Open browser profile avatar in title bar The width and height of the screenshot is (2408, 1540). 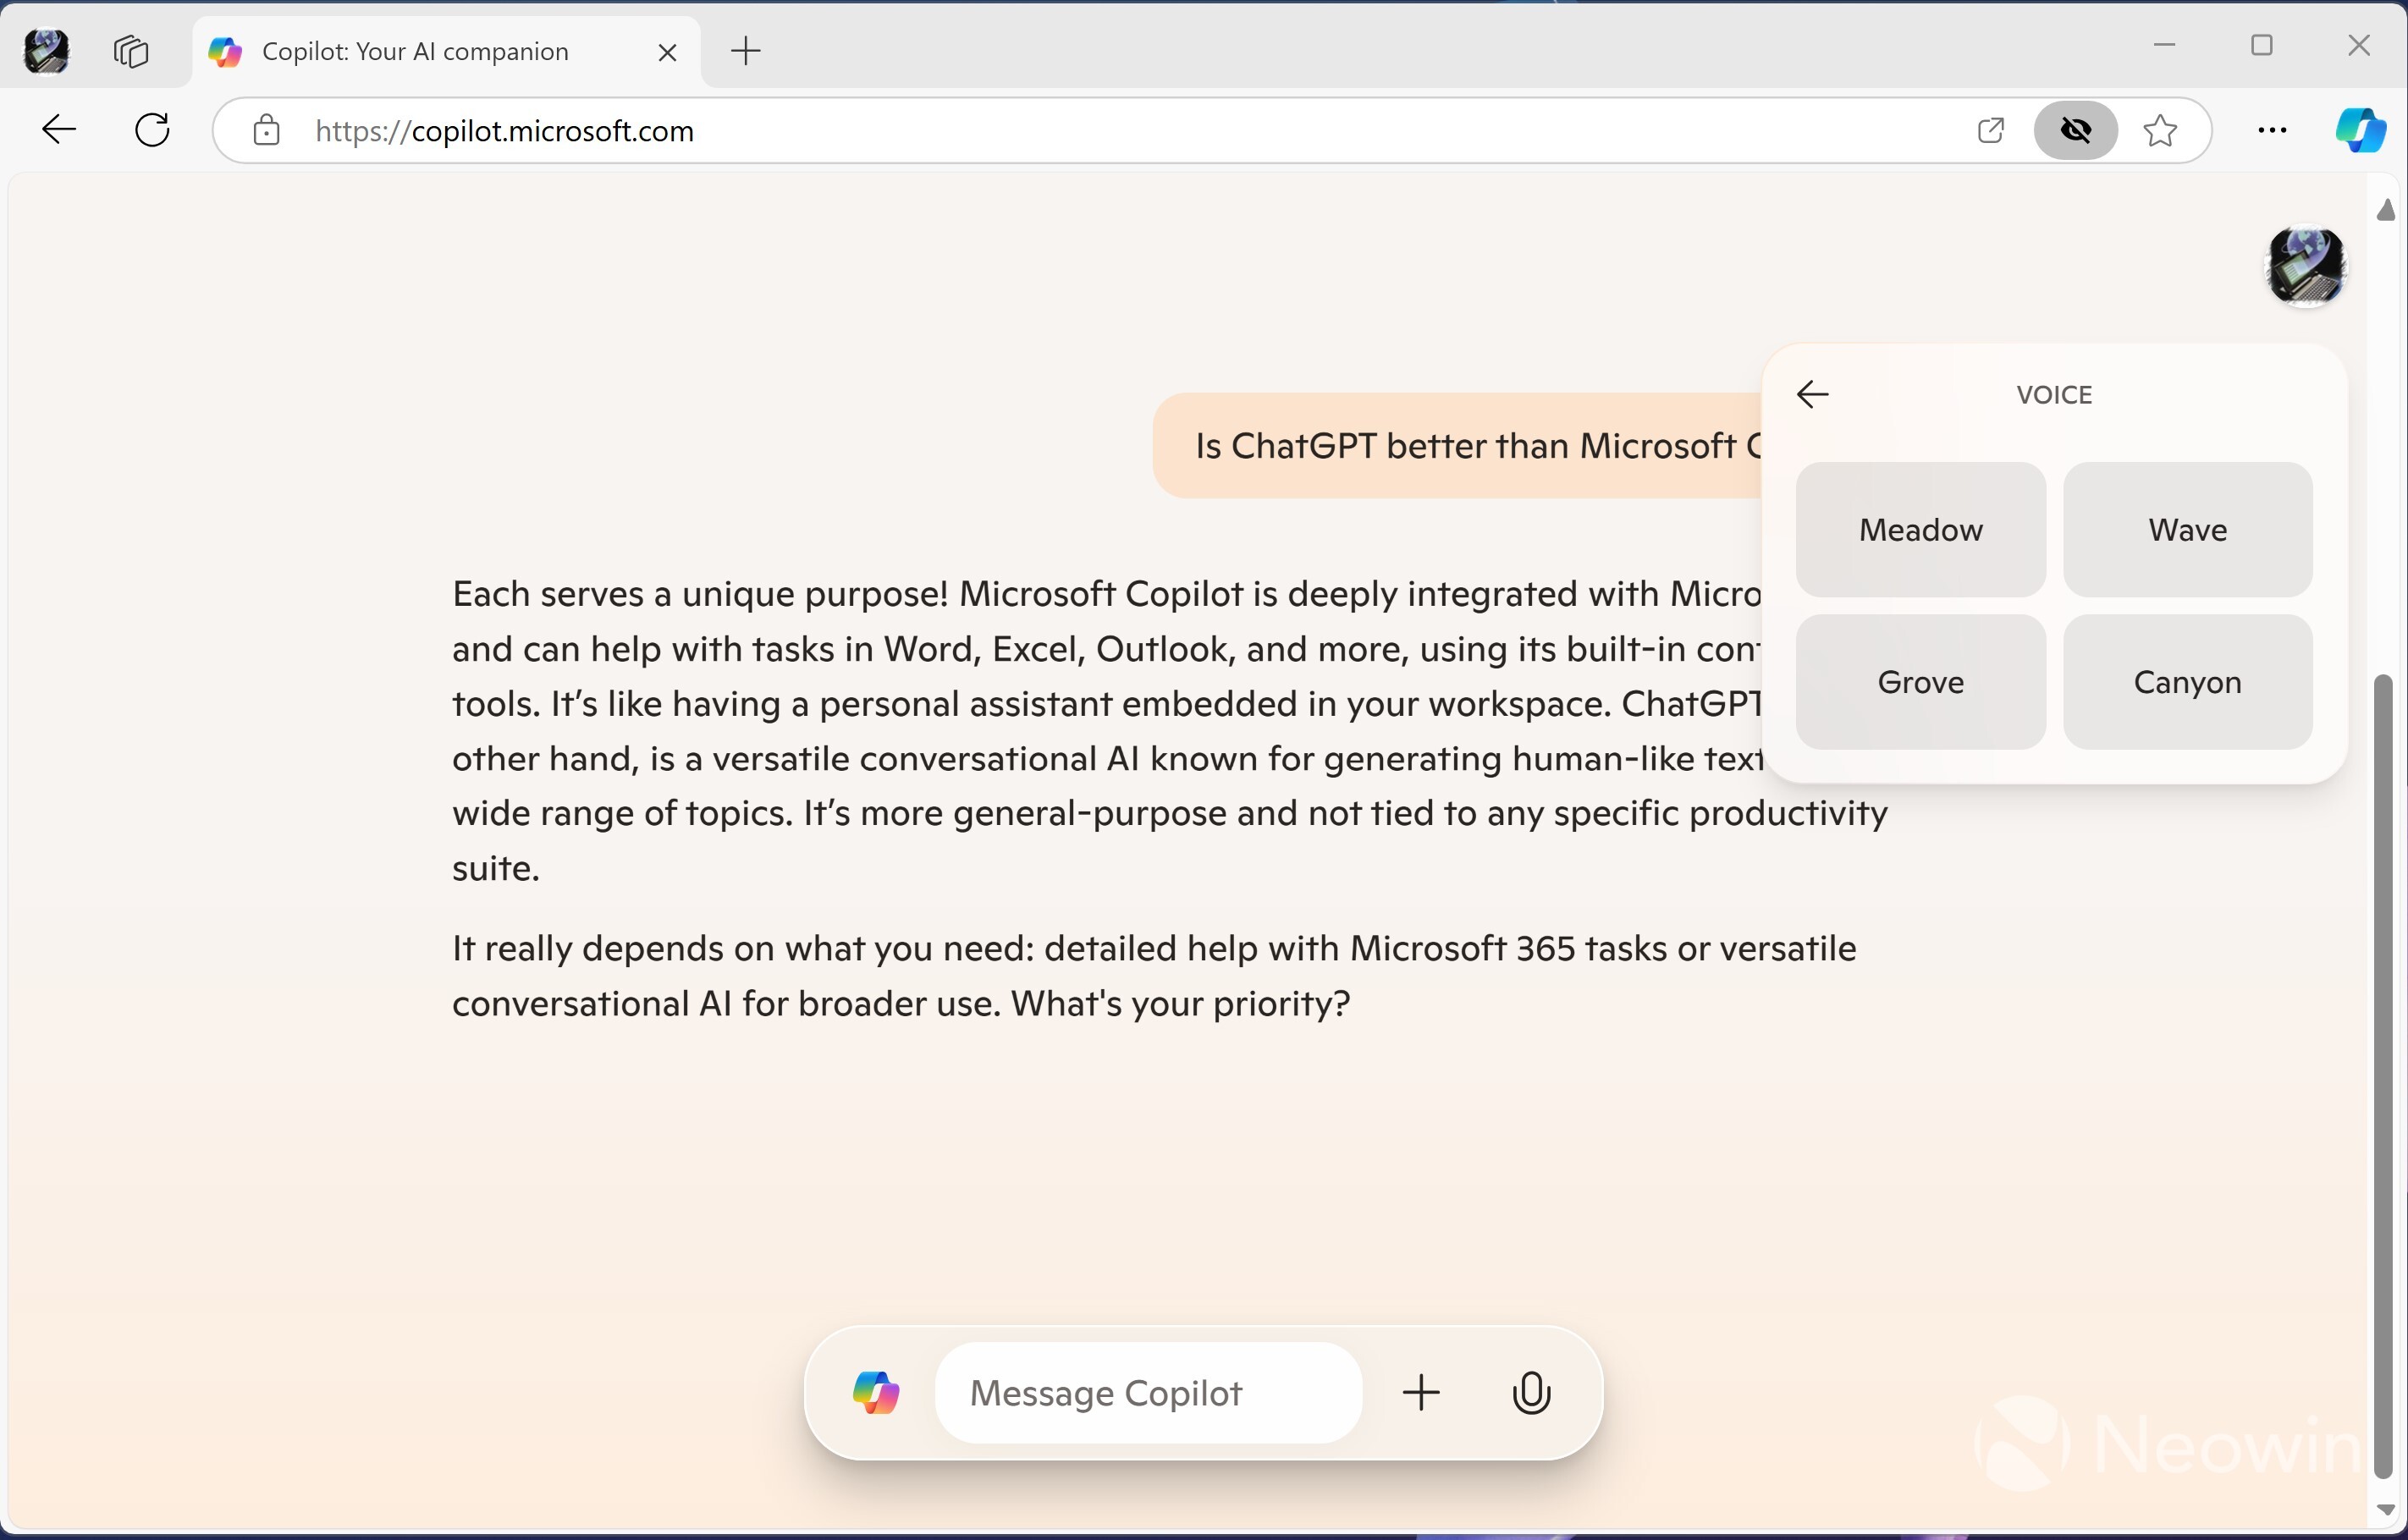pos(46,51)
